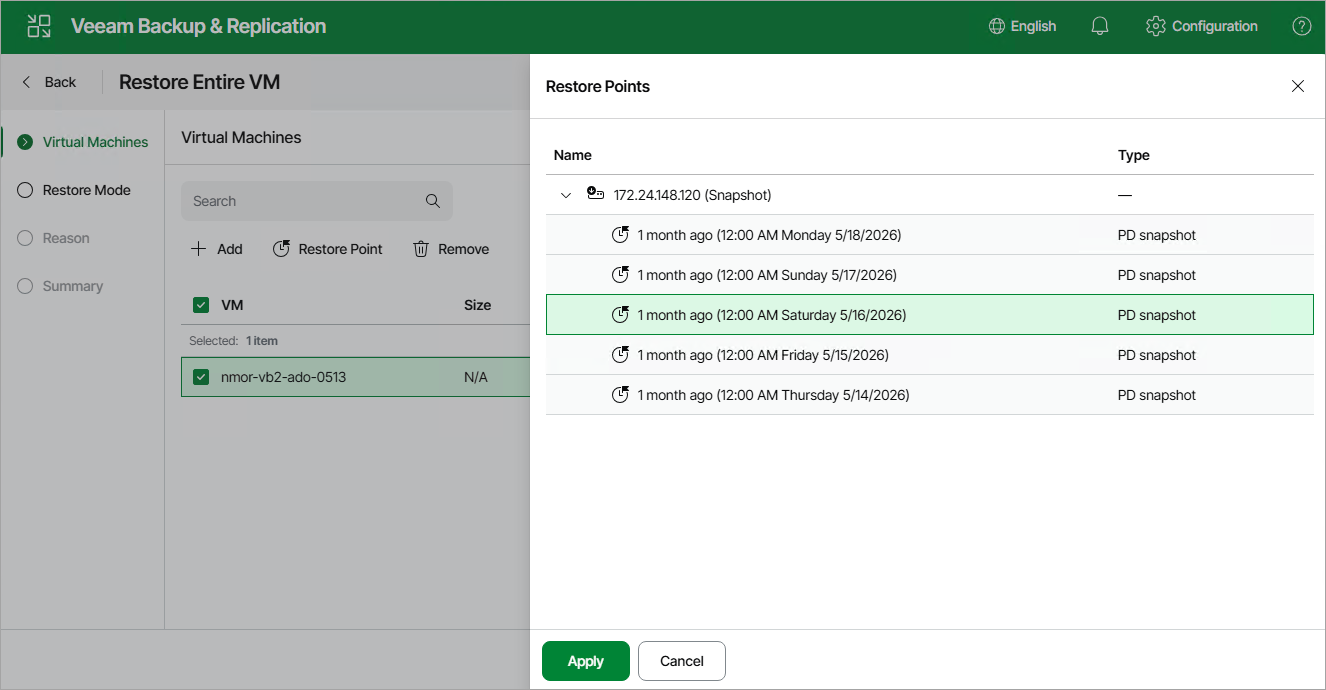Click the Type column header
The height and width of the screenshot is (690, 1326).
point(1134,155)
